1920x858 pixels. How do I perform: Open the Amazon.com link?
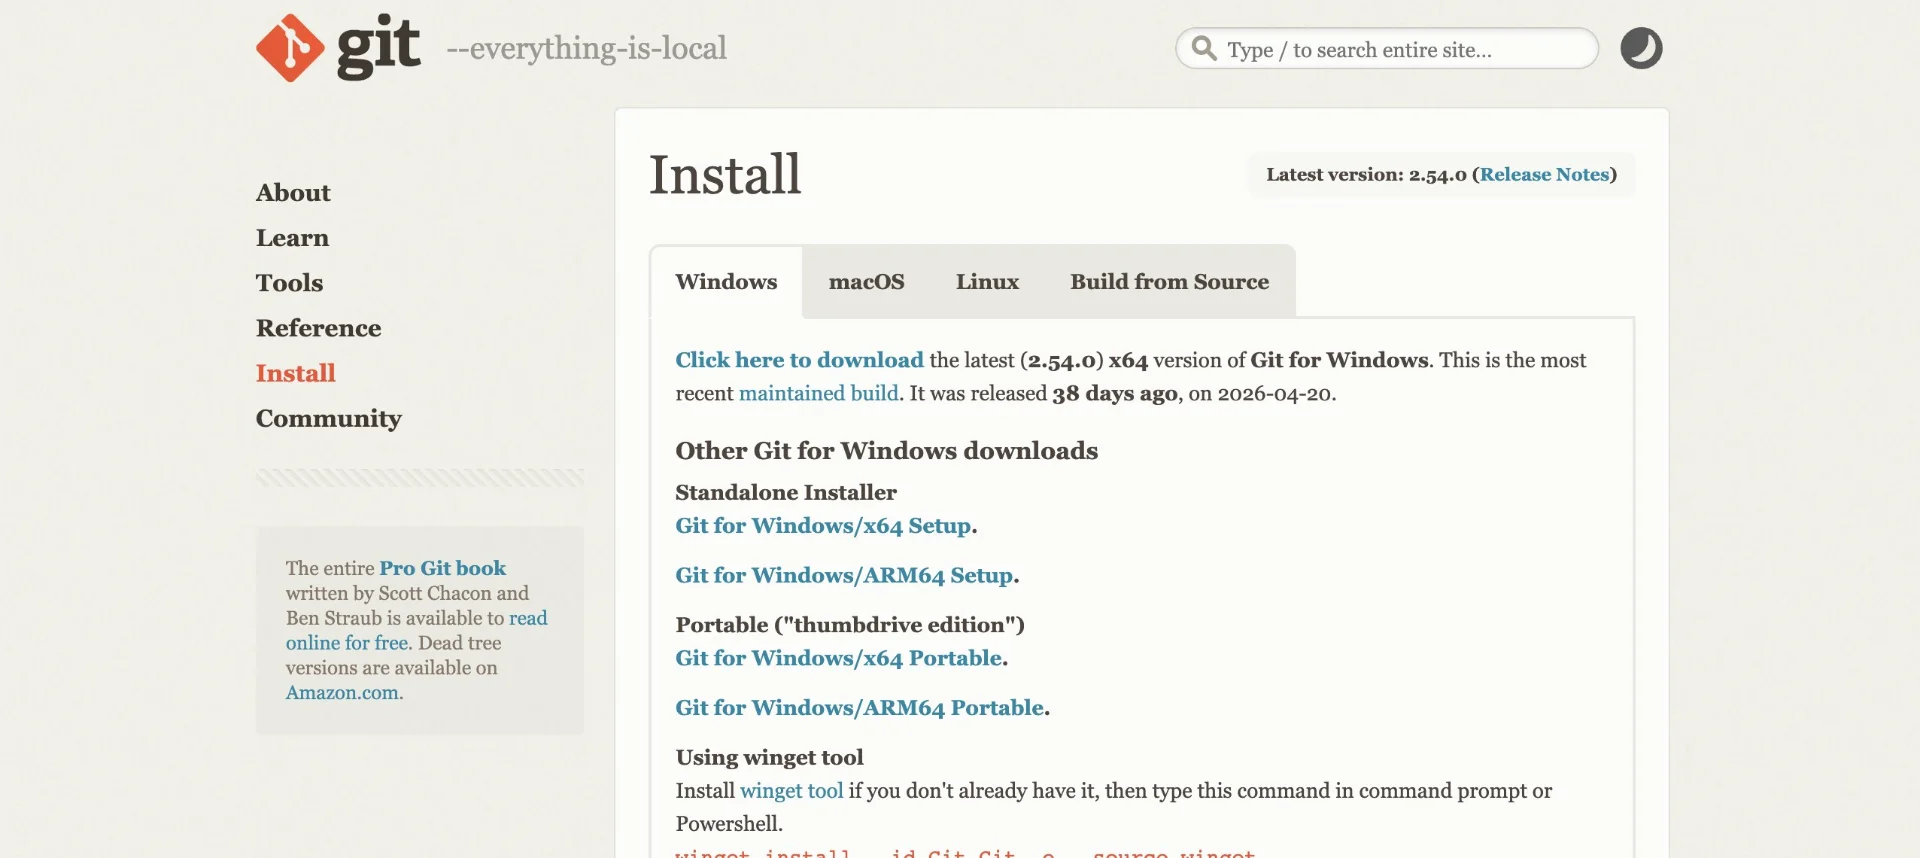342,693
